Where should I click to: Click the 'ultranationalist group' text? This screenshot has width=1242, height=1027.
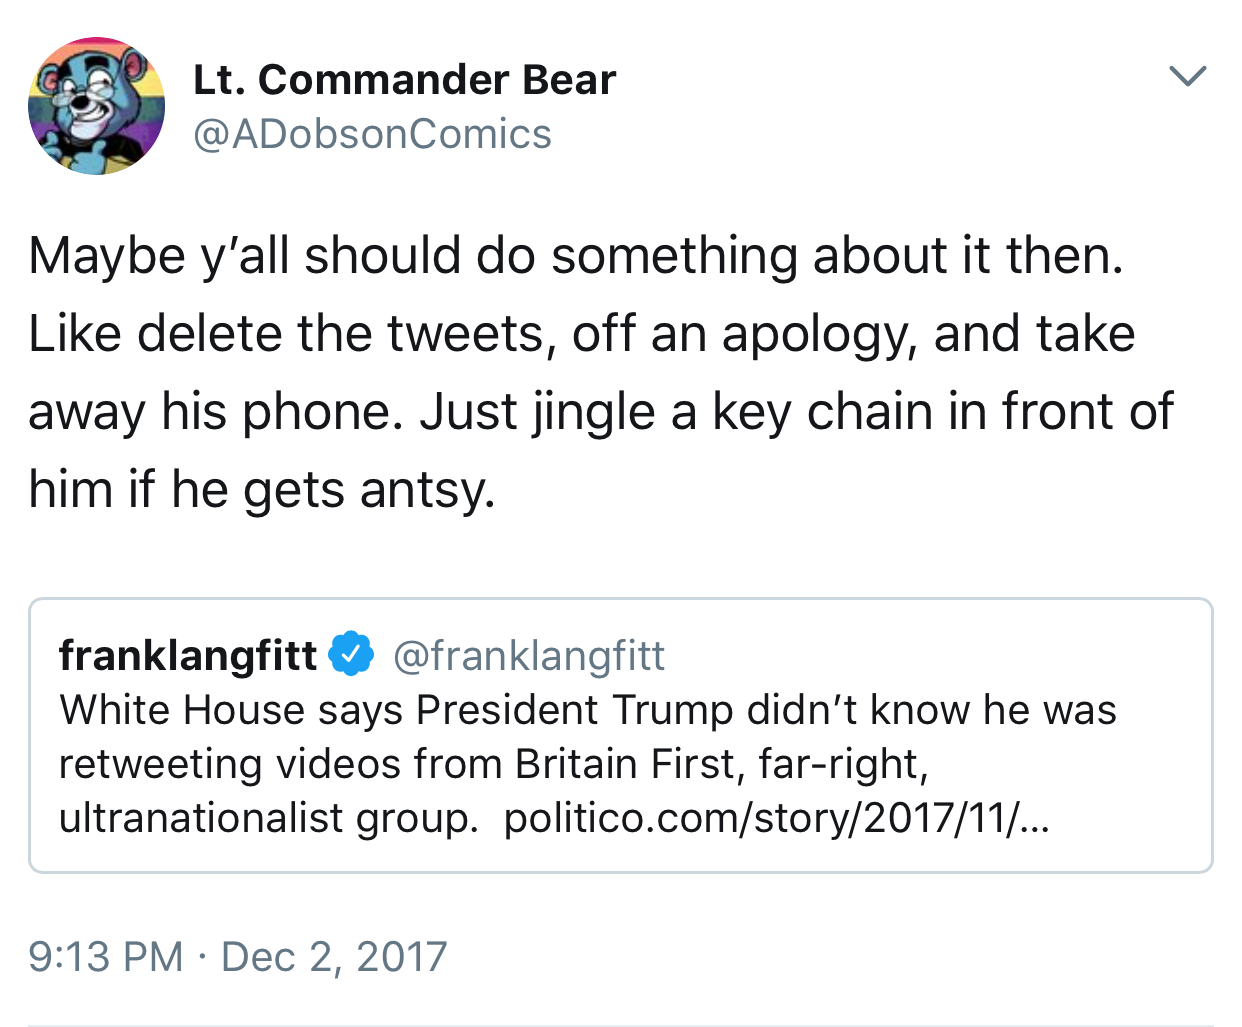[269, 818]
